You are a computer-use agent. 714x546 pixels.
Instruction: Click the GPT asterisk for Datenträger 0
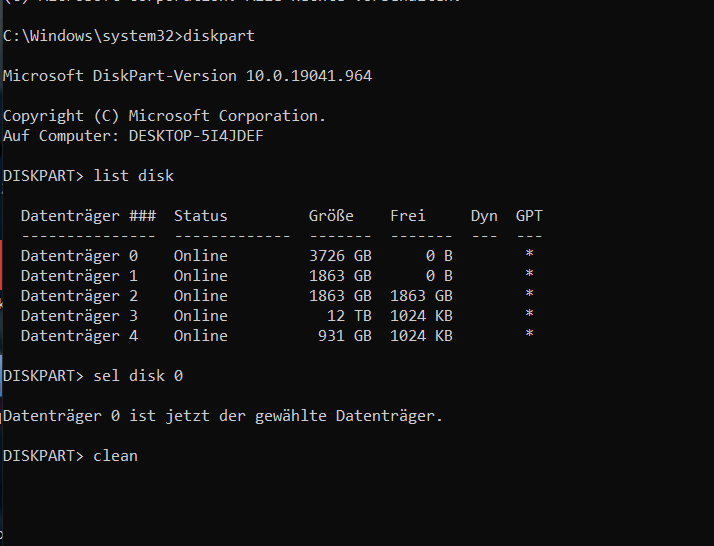pos(529,256)
